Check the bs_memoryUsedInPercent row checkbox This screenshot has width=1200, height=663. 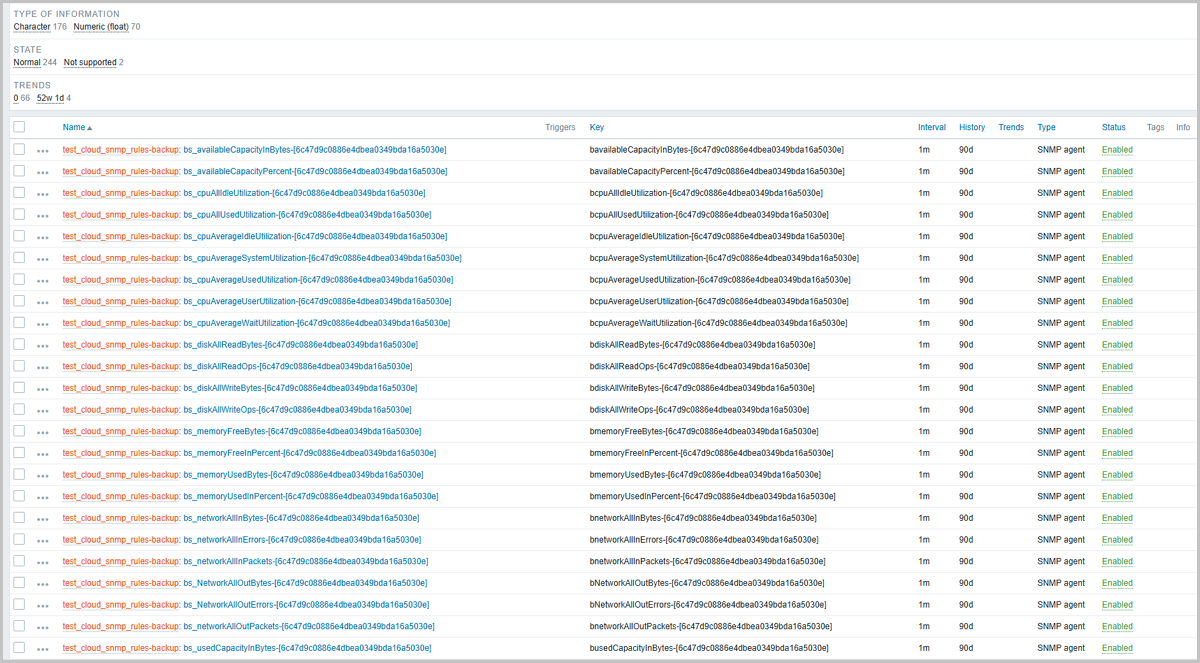pos(17,496)
